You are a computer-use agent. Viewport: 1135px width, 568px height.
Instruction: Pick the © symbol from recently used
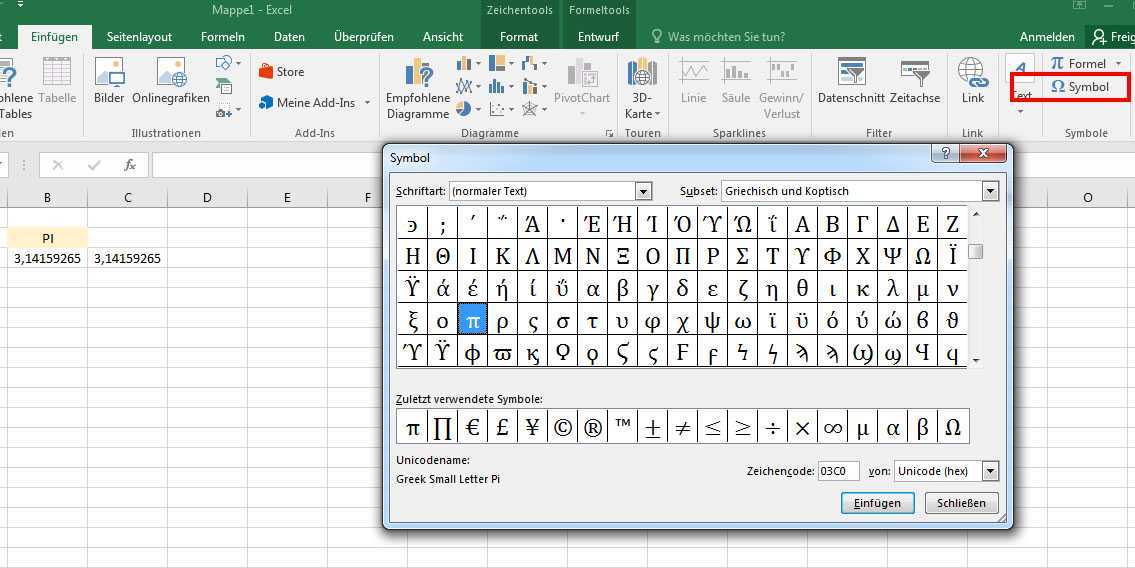562,427
